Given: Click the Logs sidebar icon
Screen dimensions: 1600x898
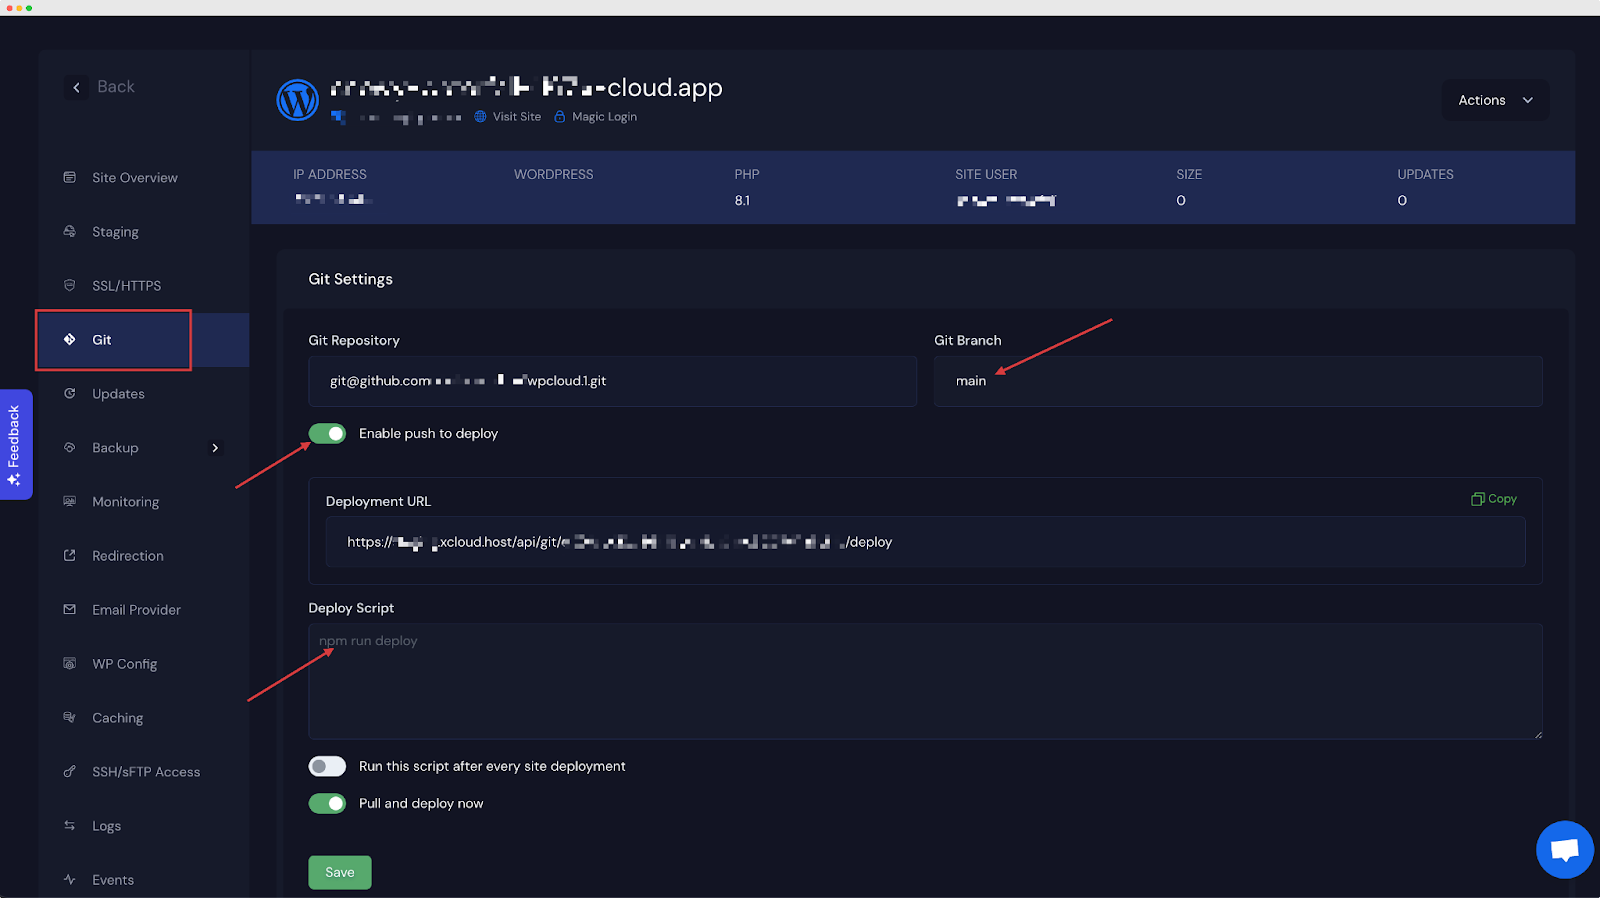Looking at the screenshot, I should (69, 825).
